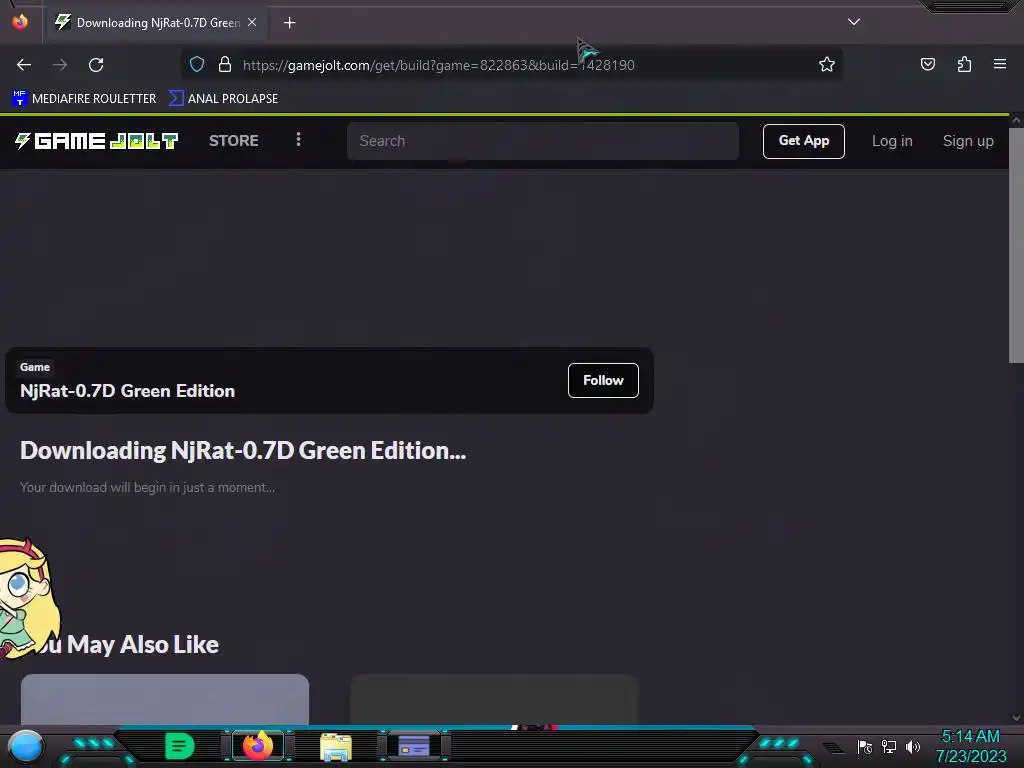Open the STORE menu item
The height and width of the screenshot is (768, 1024).
pos(234,140)
